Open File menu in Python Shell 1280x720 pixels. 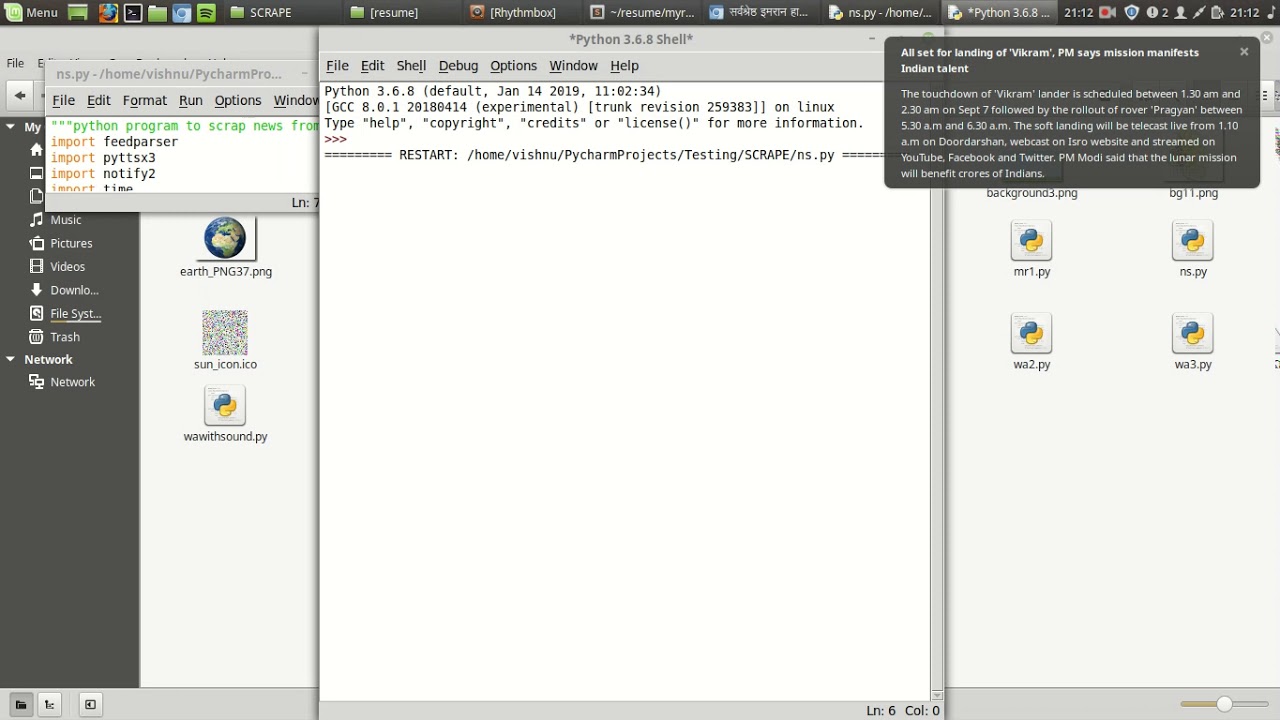(337, 65)
